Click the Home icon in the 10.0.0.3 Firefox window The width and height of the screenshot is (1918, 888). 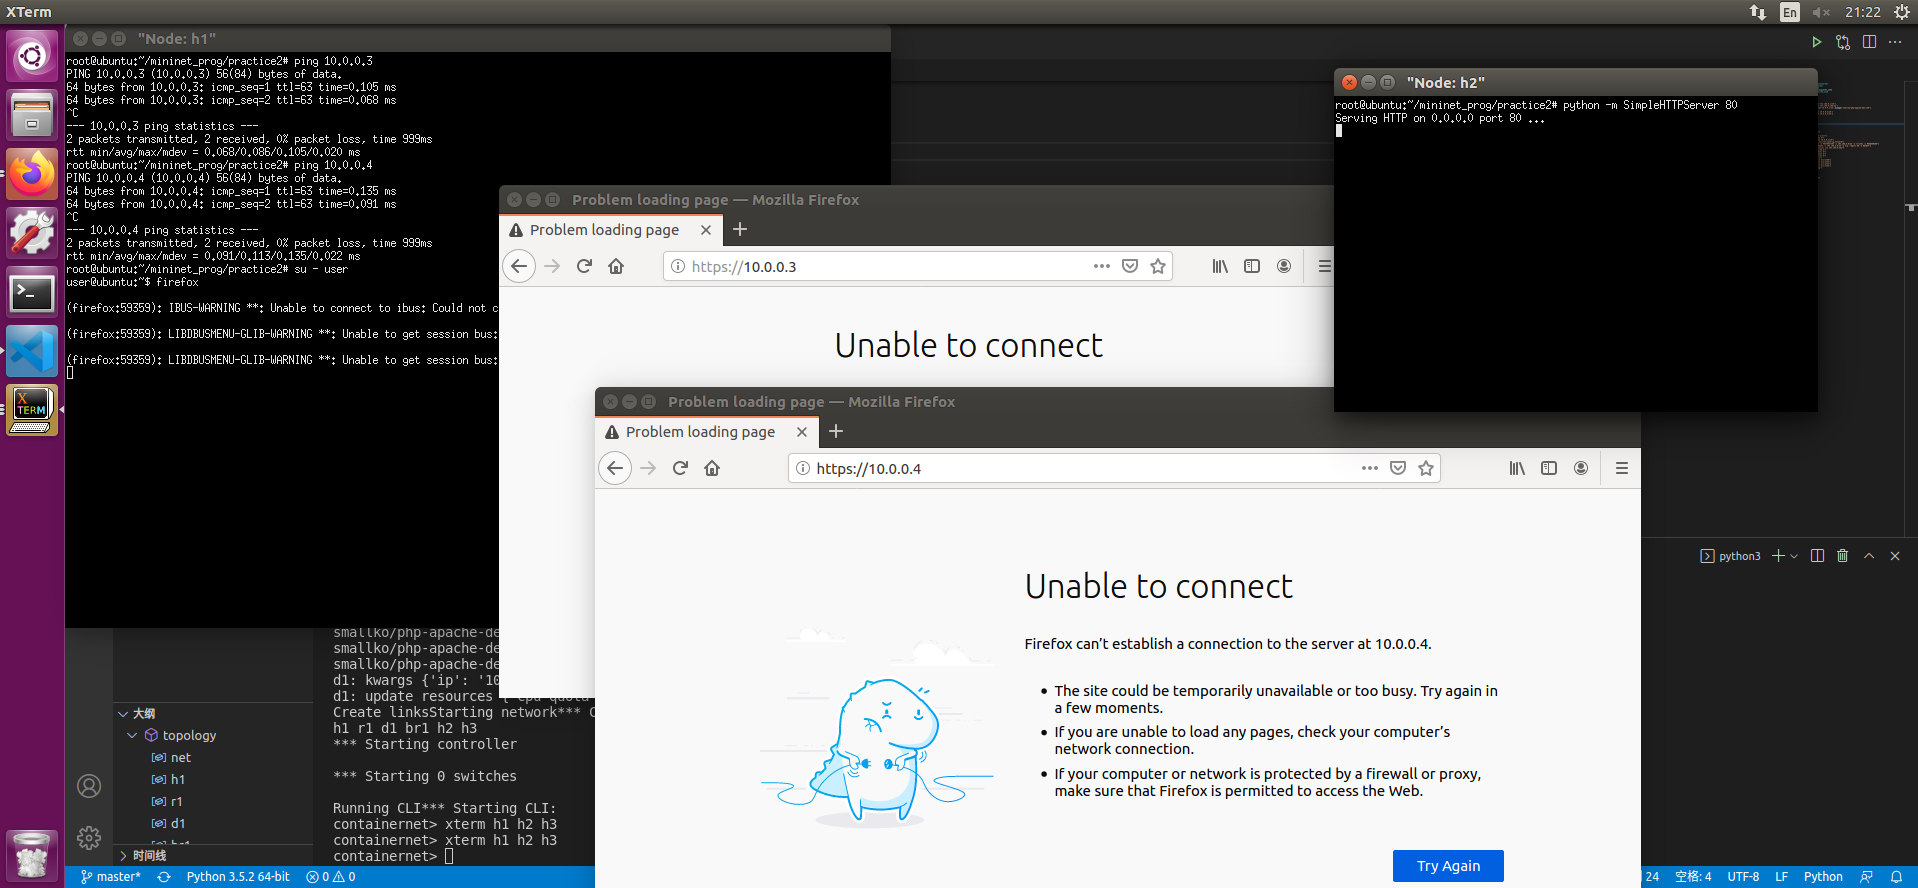click(x=616, y=266)
